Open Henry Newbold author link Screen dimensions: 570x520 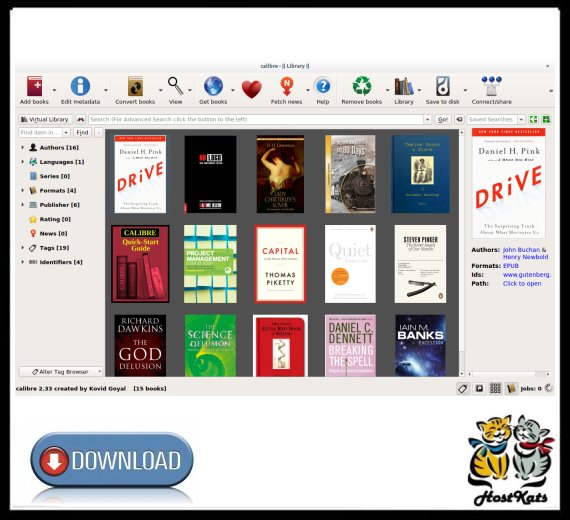click(x=525, y=257)
